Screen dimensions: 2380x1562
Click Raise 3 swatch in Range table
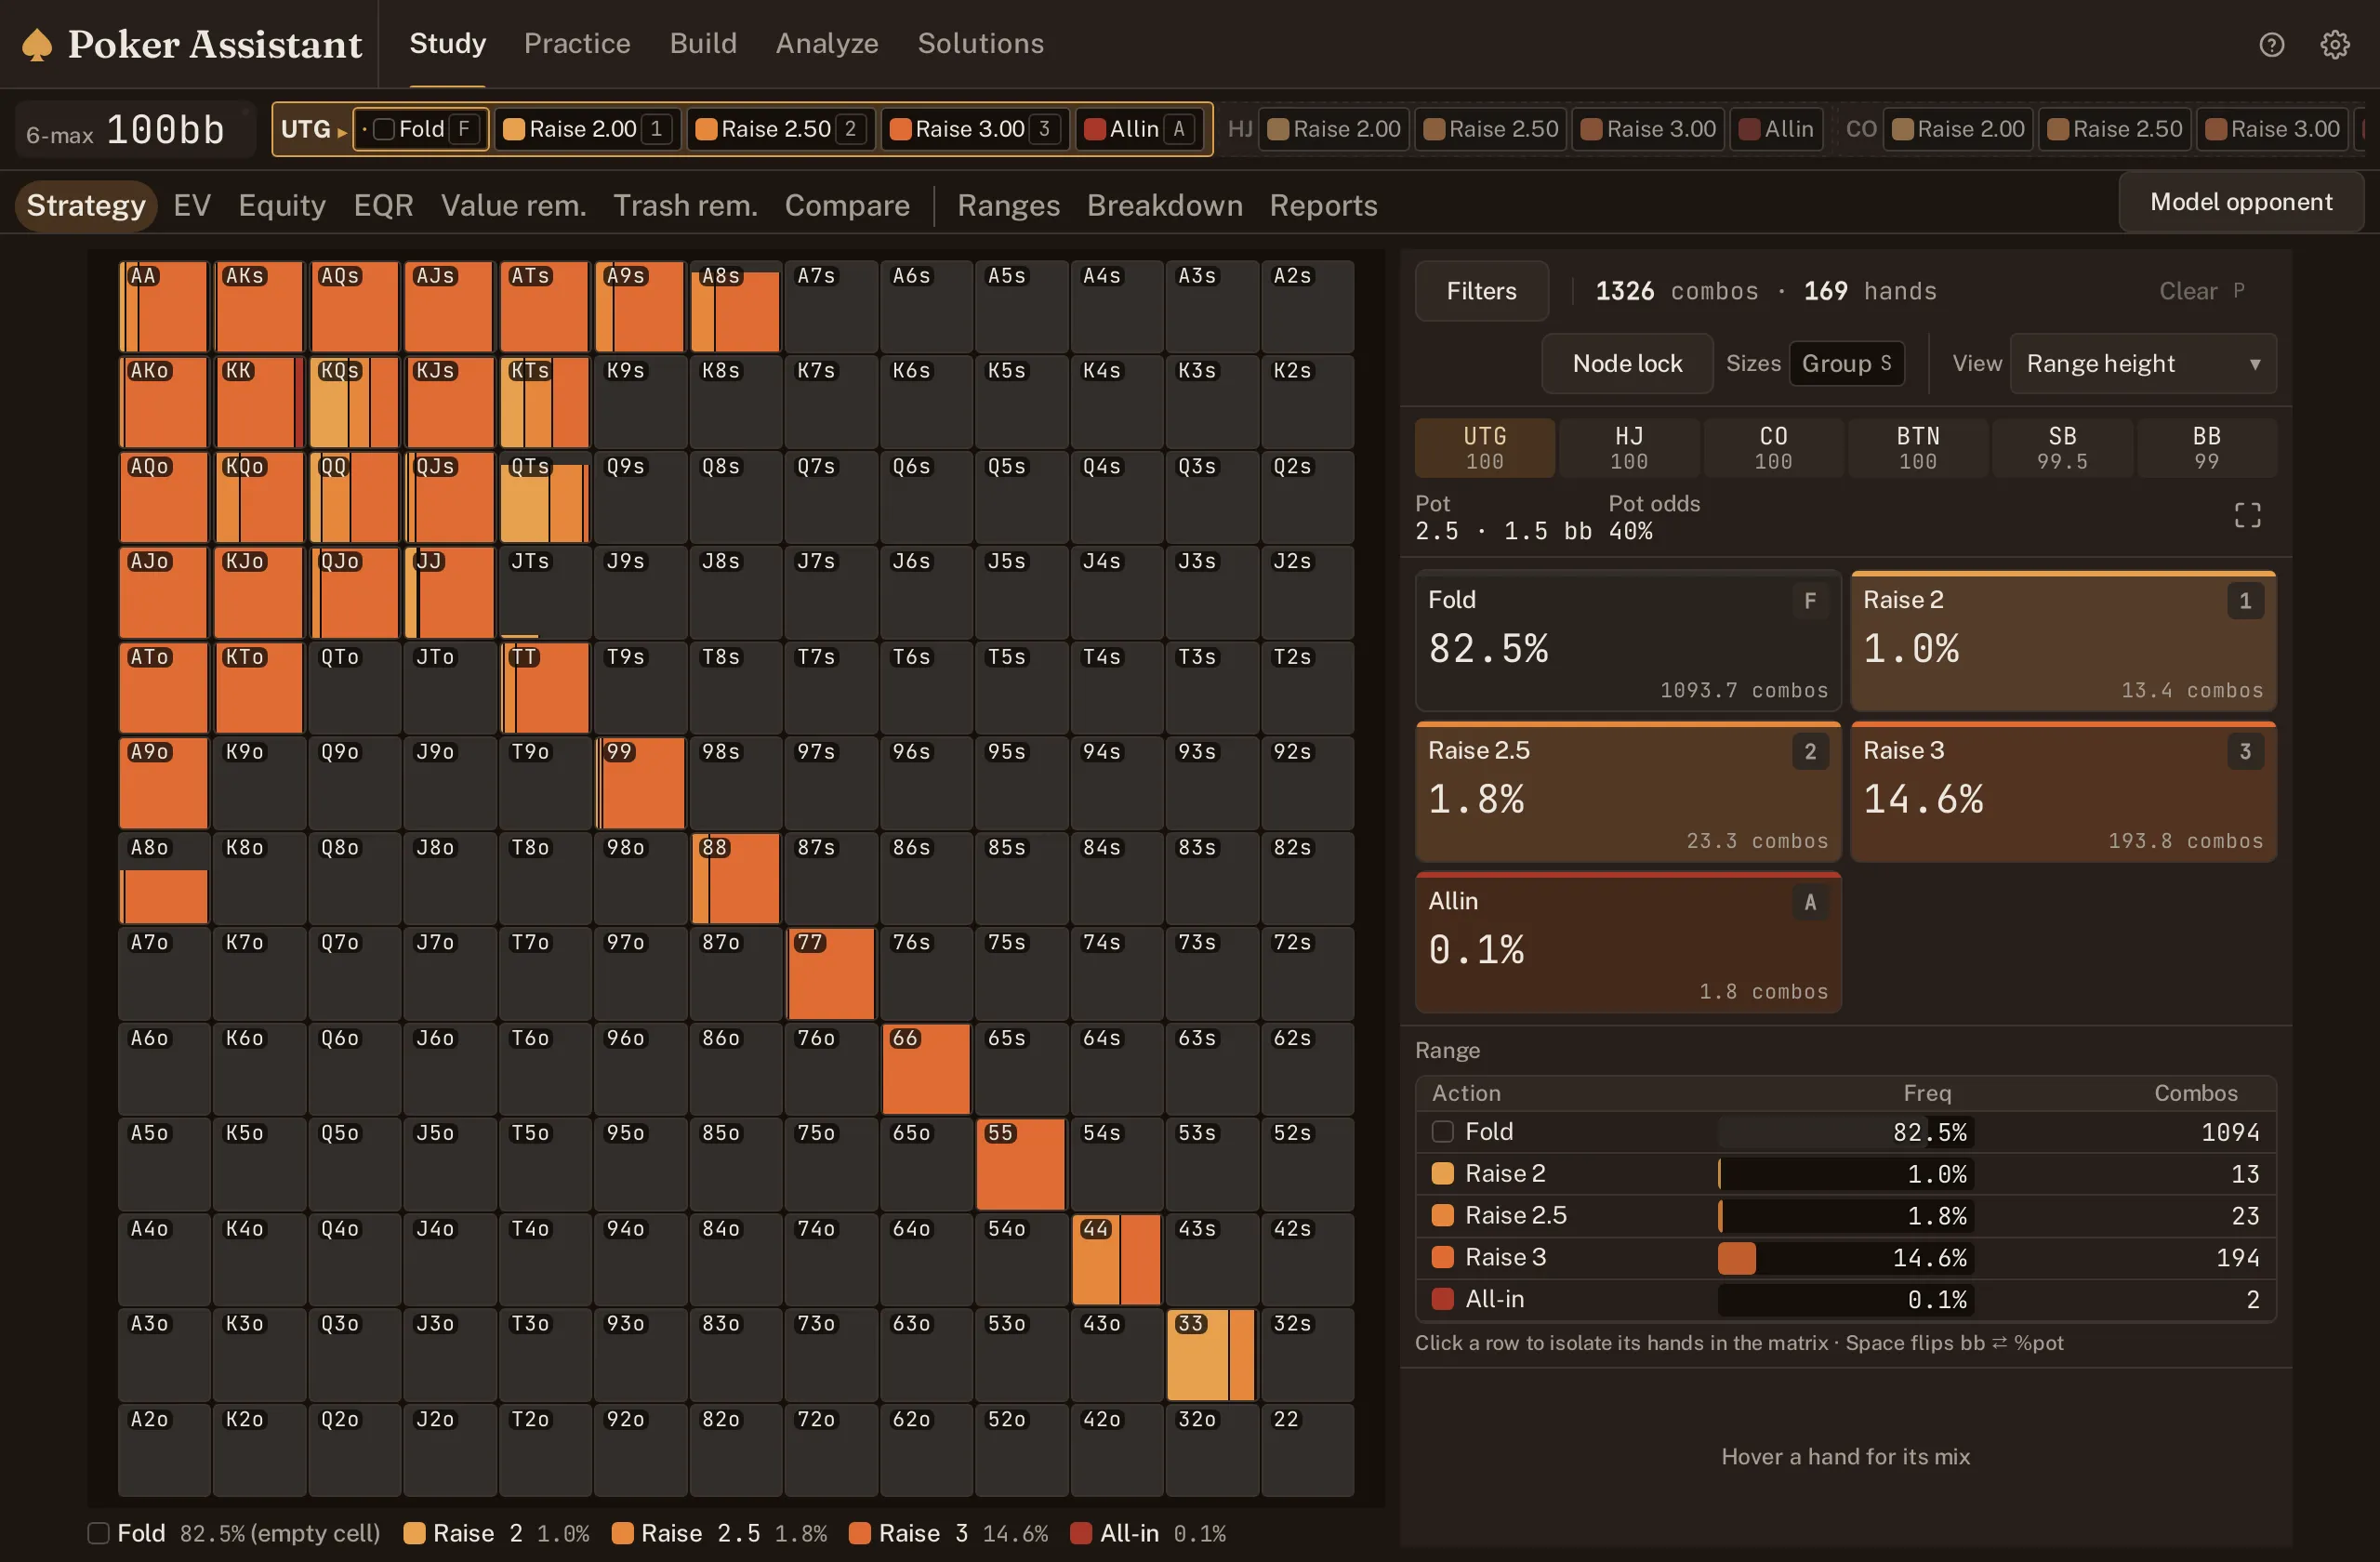point(1442,1257)
